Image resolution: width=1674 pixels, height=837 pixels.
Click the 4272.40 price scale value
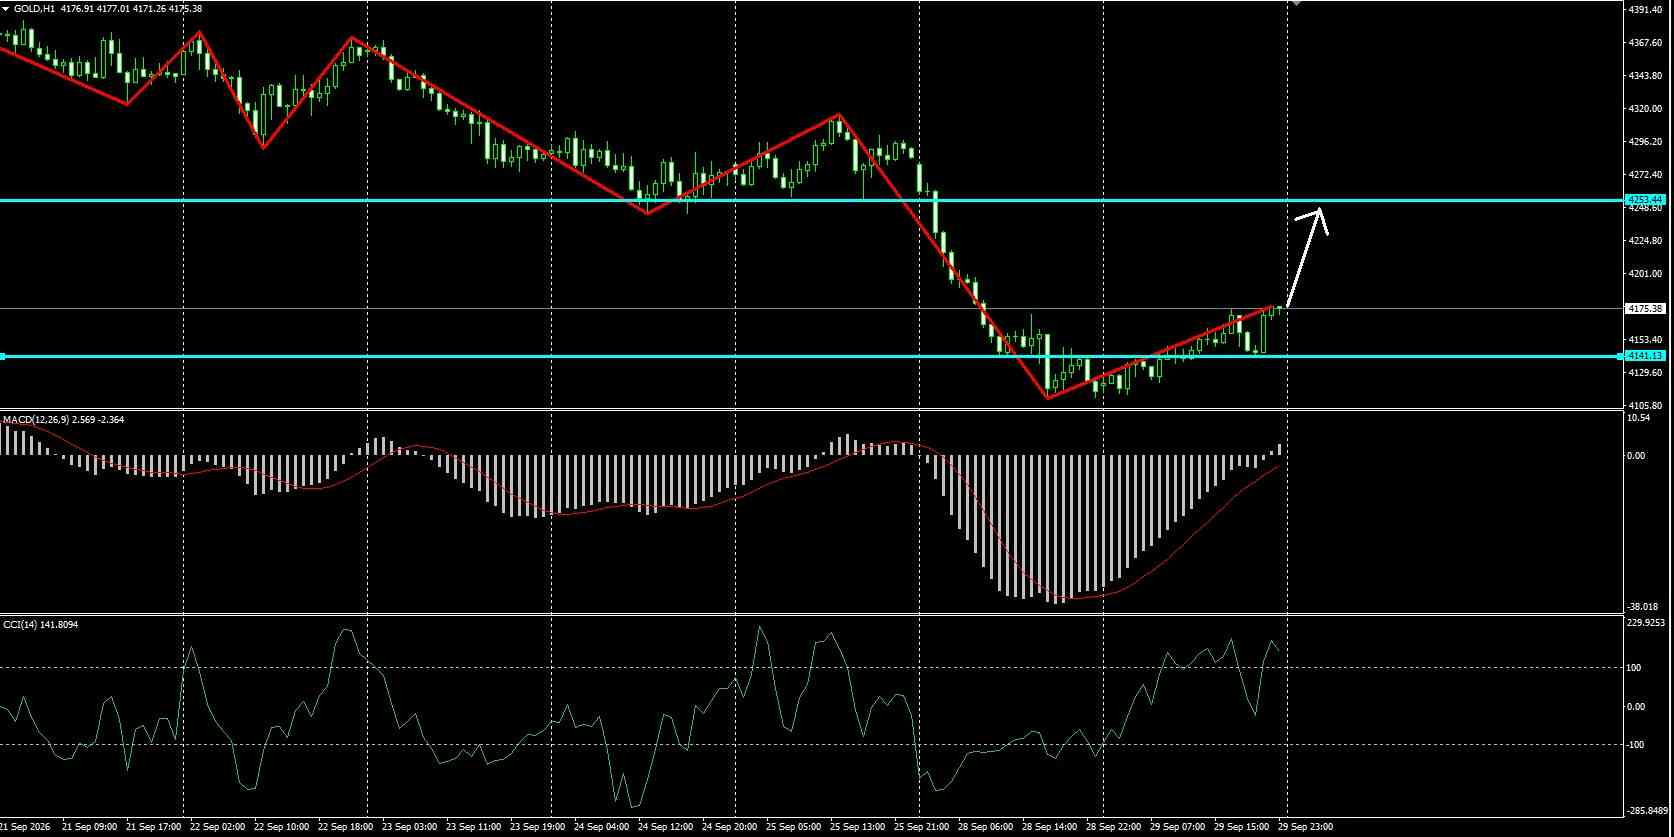1645,175
